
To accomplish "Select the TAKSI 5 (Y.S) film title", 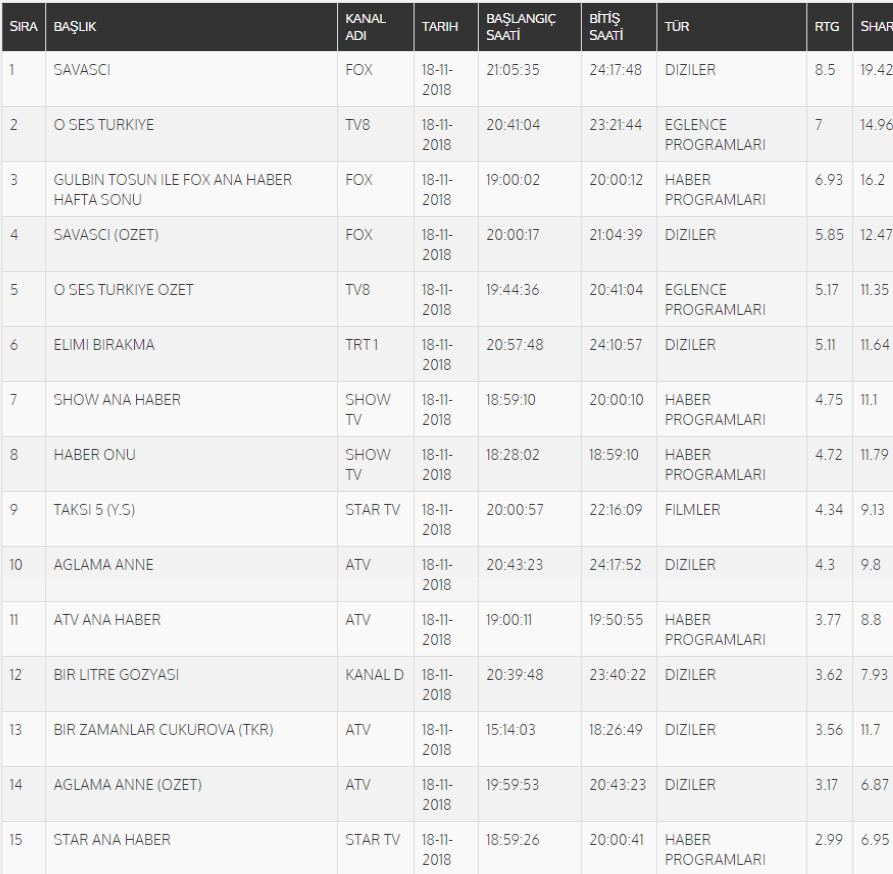I will pos(94,510).
